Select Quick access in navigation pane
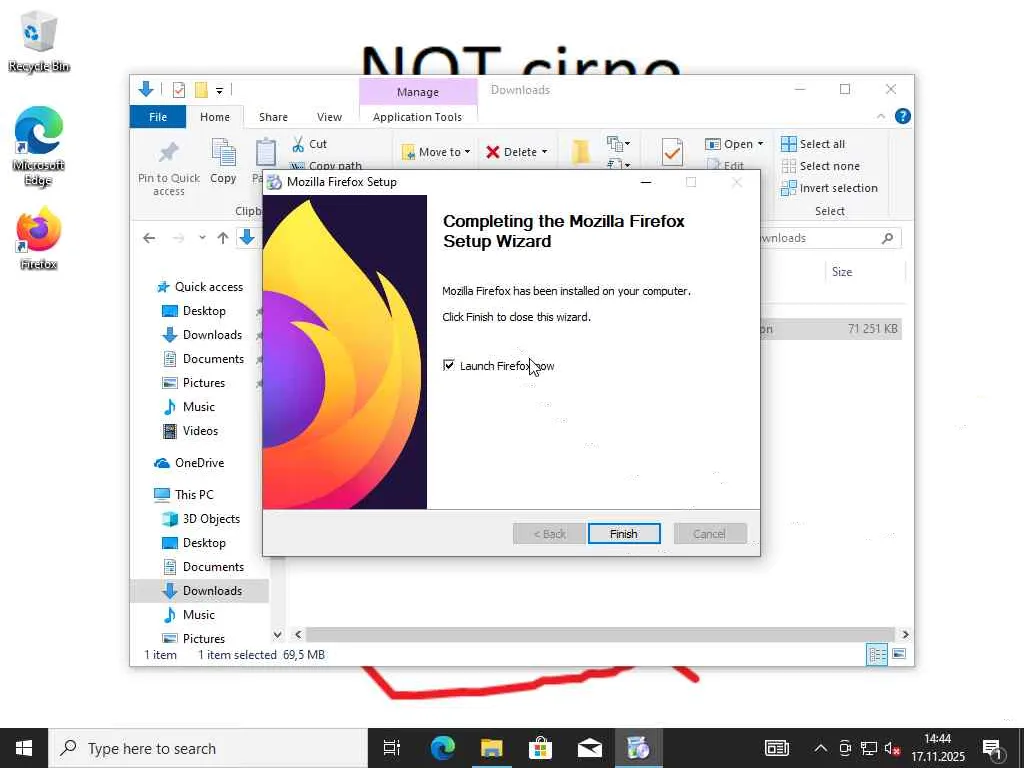 coord(199,287)
